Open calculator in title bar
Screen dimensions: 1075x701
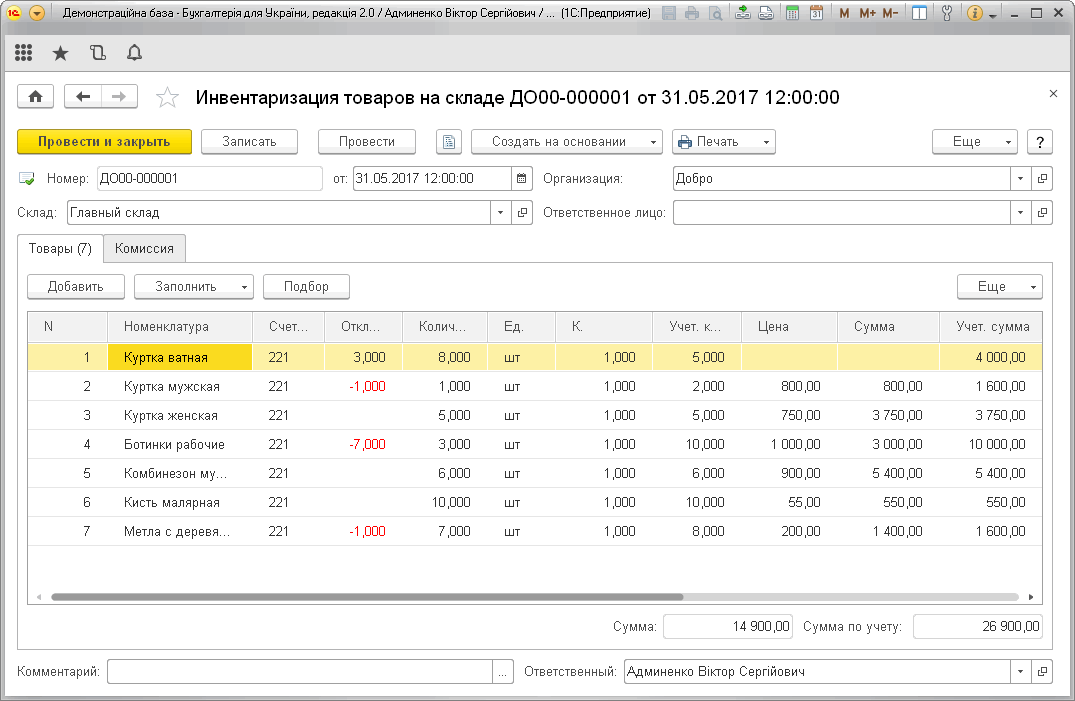pos(792,14)
